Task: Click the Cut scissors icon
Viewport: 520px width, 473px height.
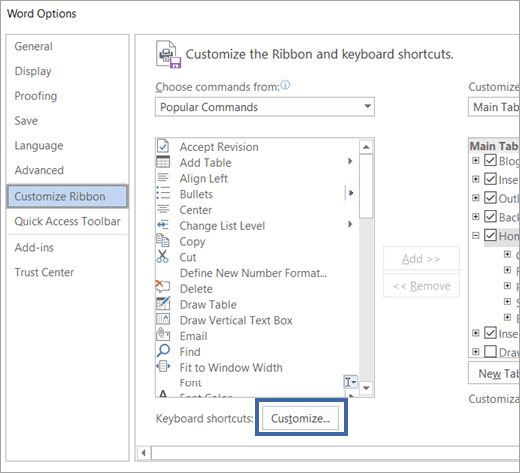Action: (162, 256)
